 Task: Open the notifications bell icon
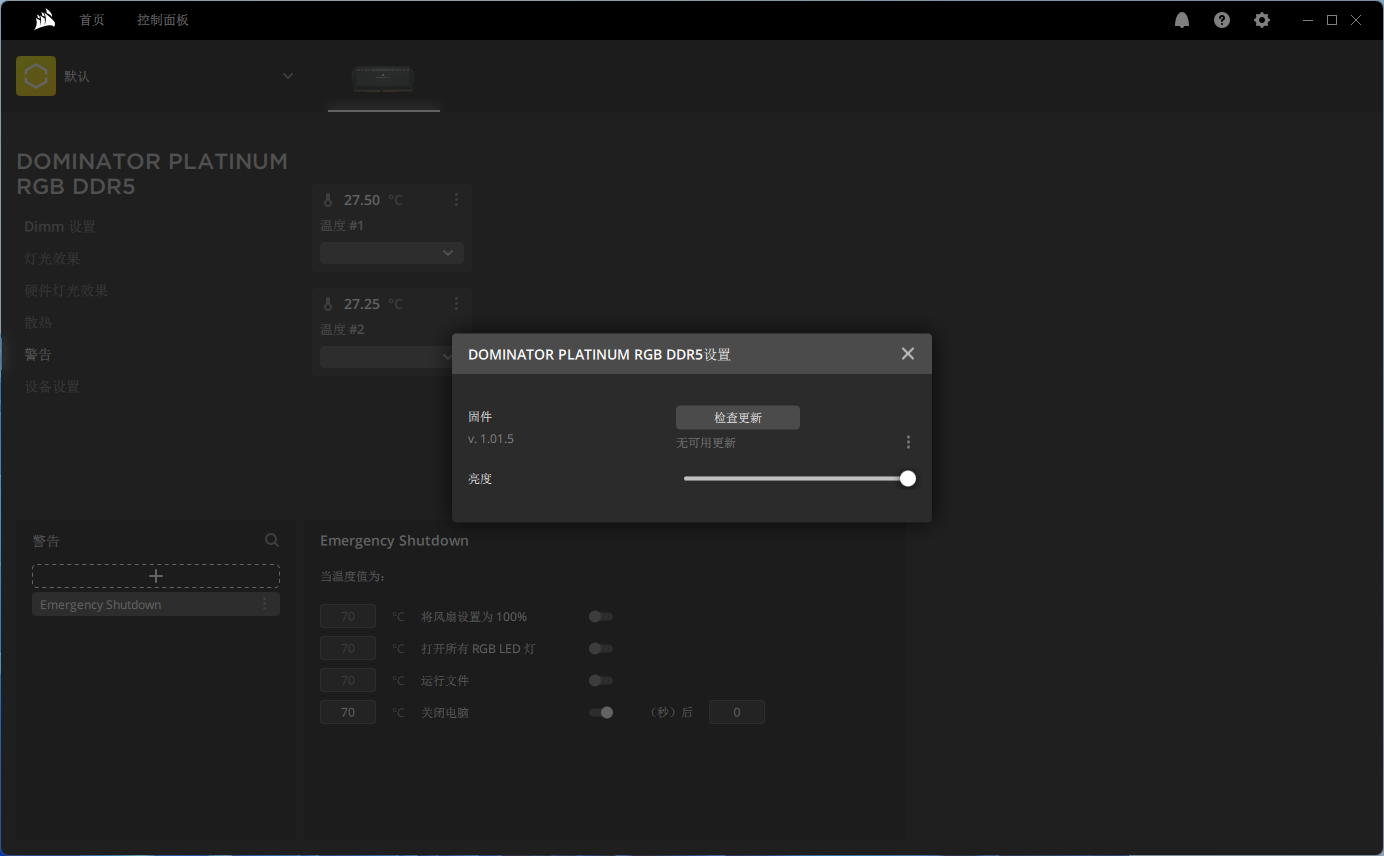point(1182,20)
